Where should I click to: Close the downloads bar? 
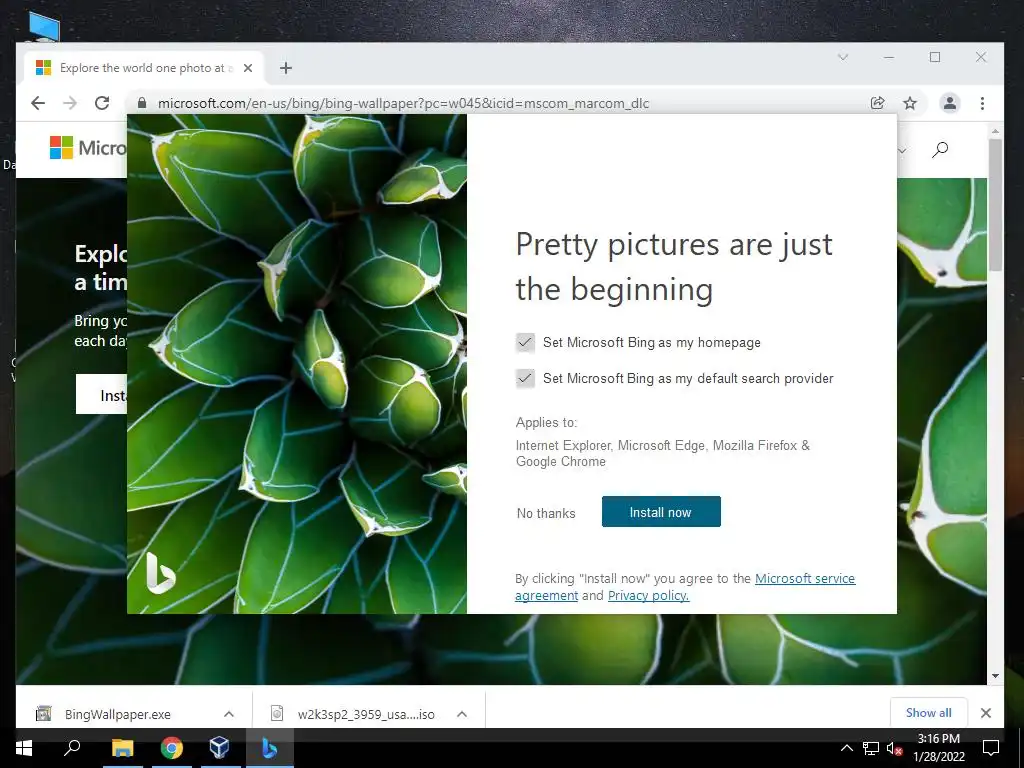click(986, 713)
